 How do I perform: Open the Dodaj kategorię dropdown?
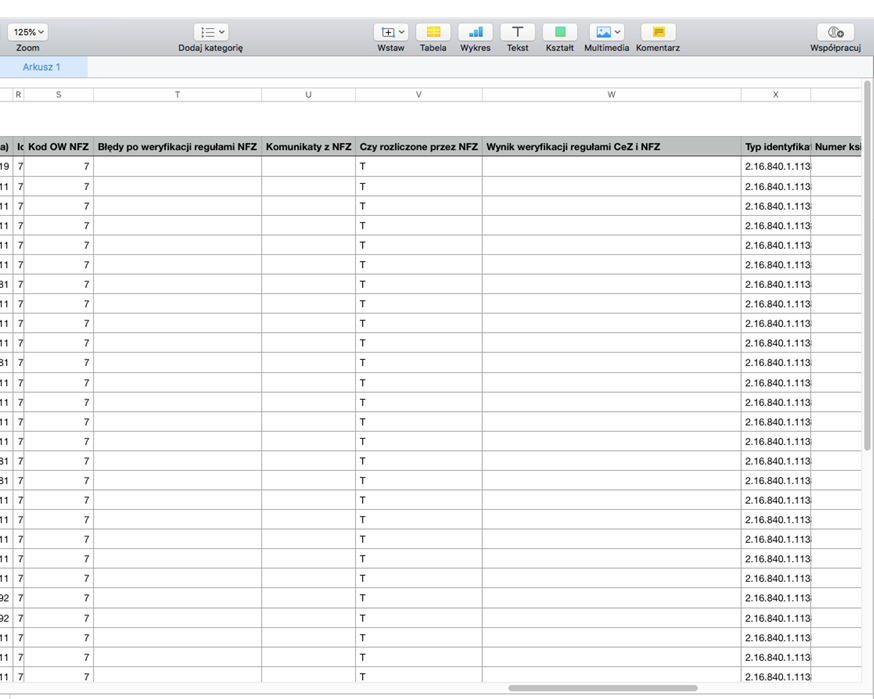pyautogui.click(x=211, y=32)
